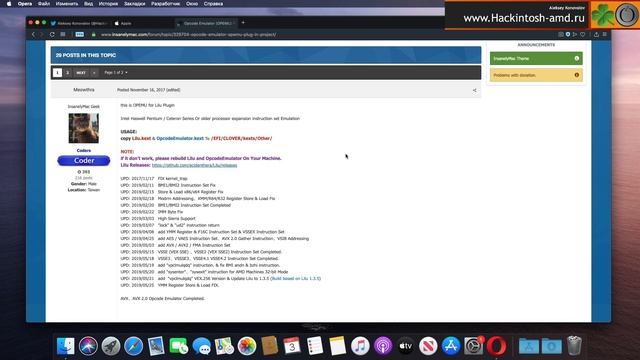This screenshot has height=360, width=640.
Task: Click the blue ad blocker shield icon
Action: click(x=568, y=35)
